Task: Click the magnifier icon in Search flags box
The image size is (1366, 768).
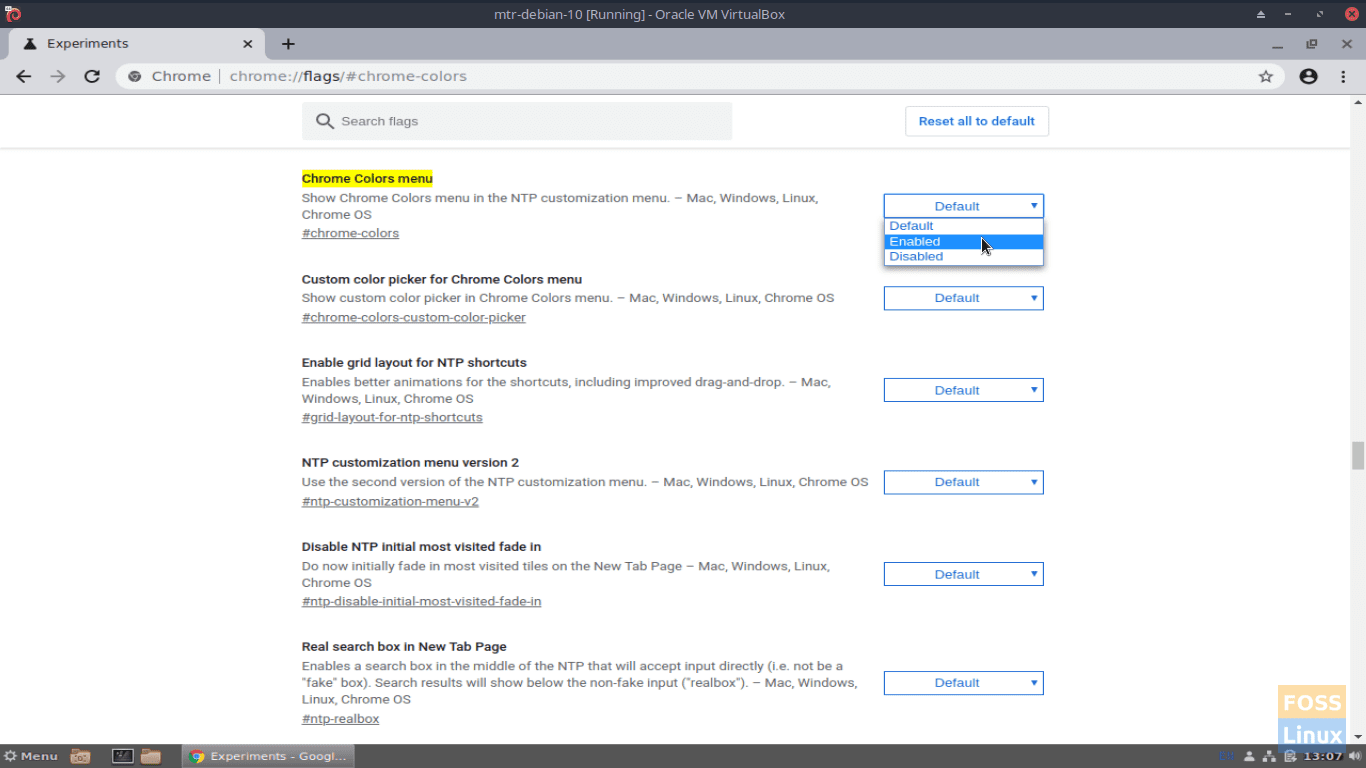Action: (324, 121)
